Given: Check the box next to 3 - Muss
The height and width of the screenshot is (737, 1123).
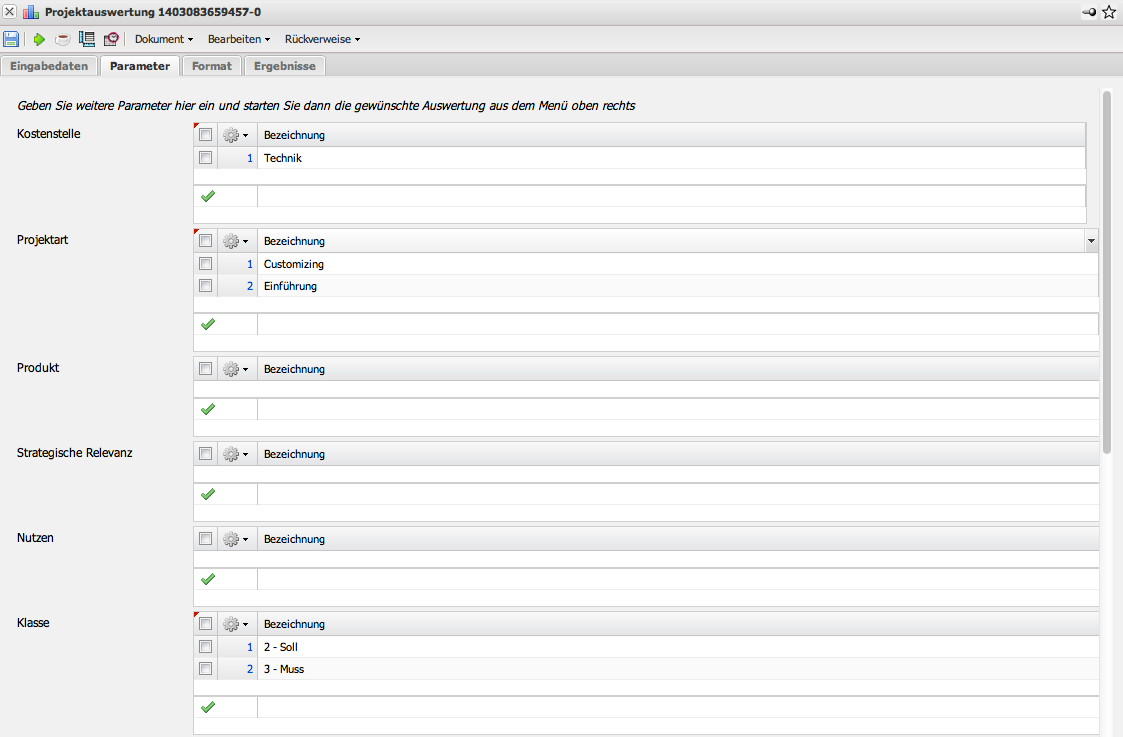Looking at the screenshot, I should click(205, 669).
